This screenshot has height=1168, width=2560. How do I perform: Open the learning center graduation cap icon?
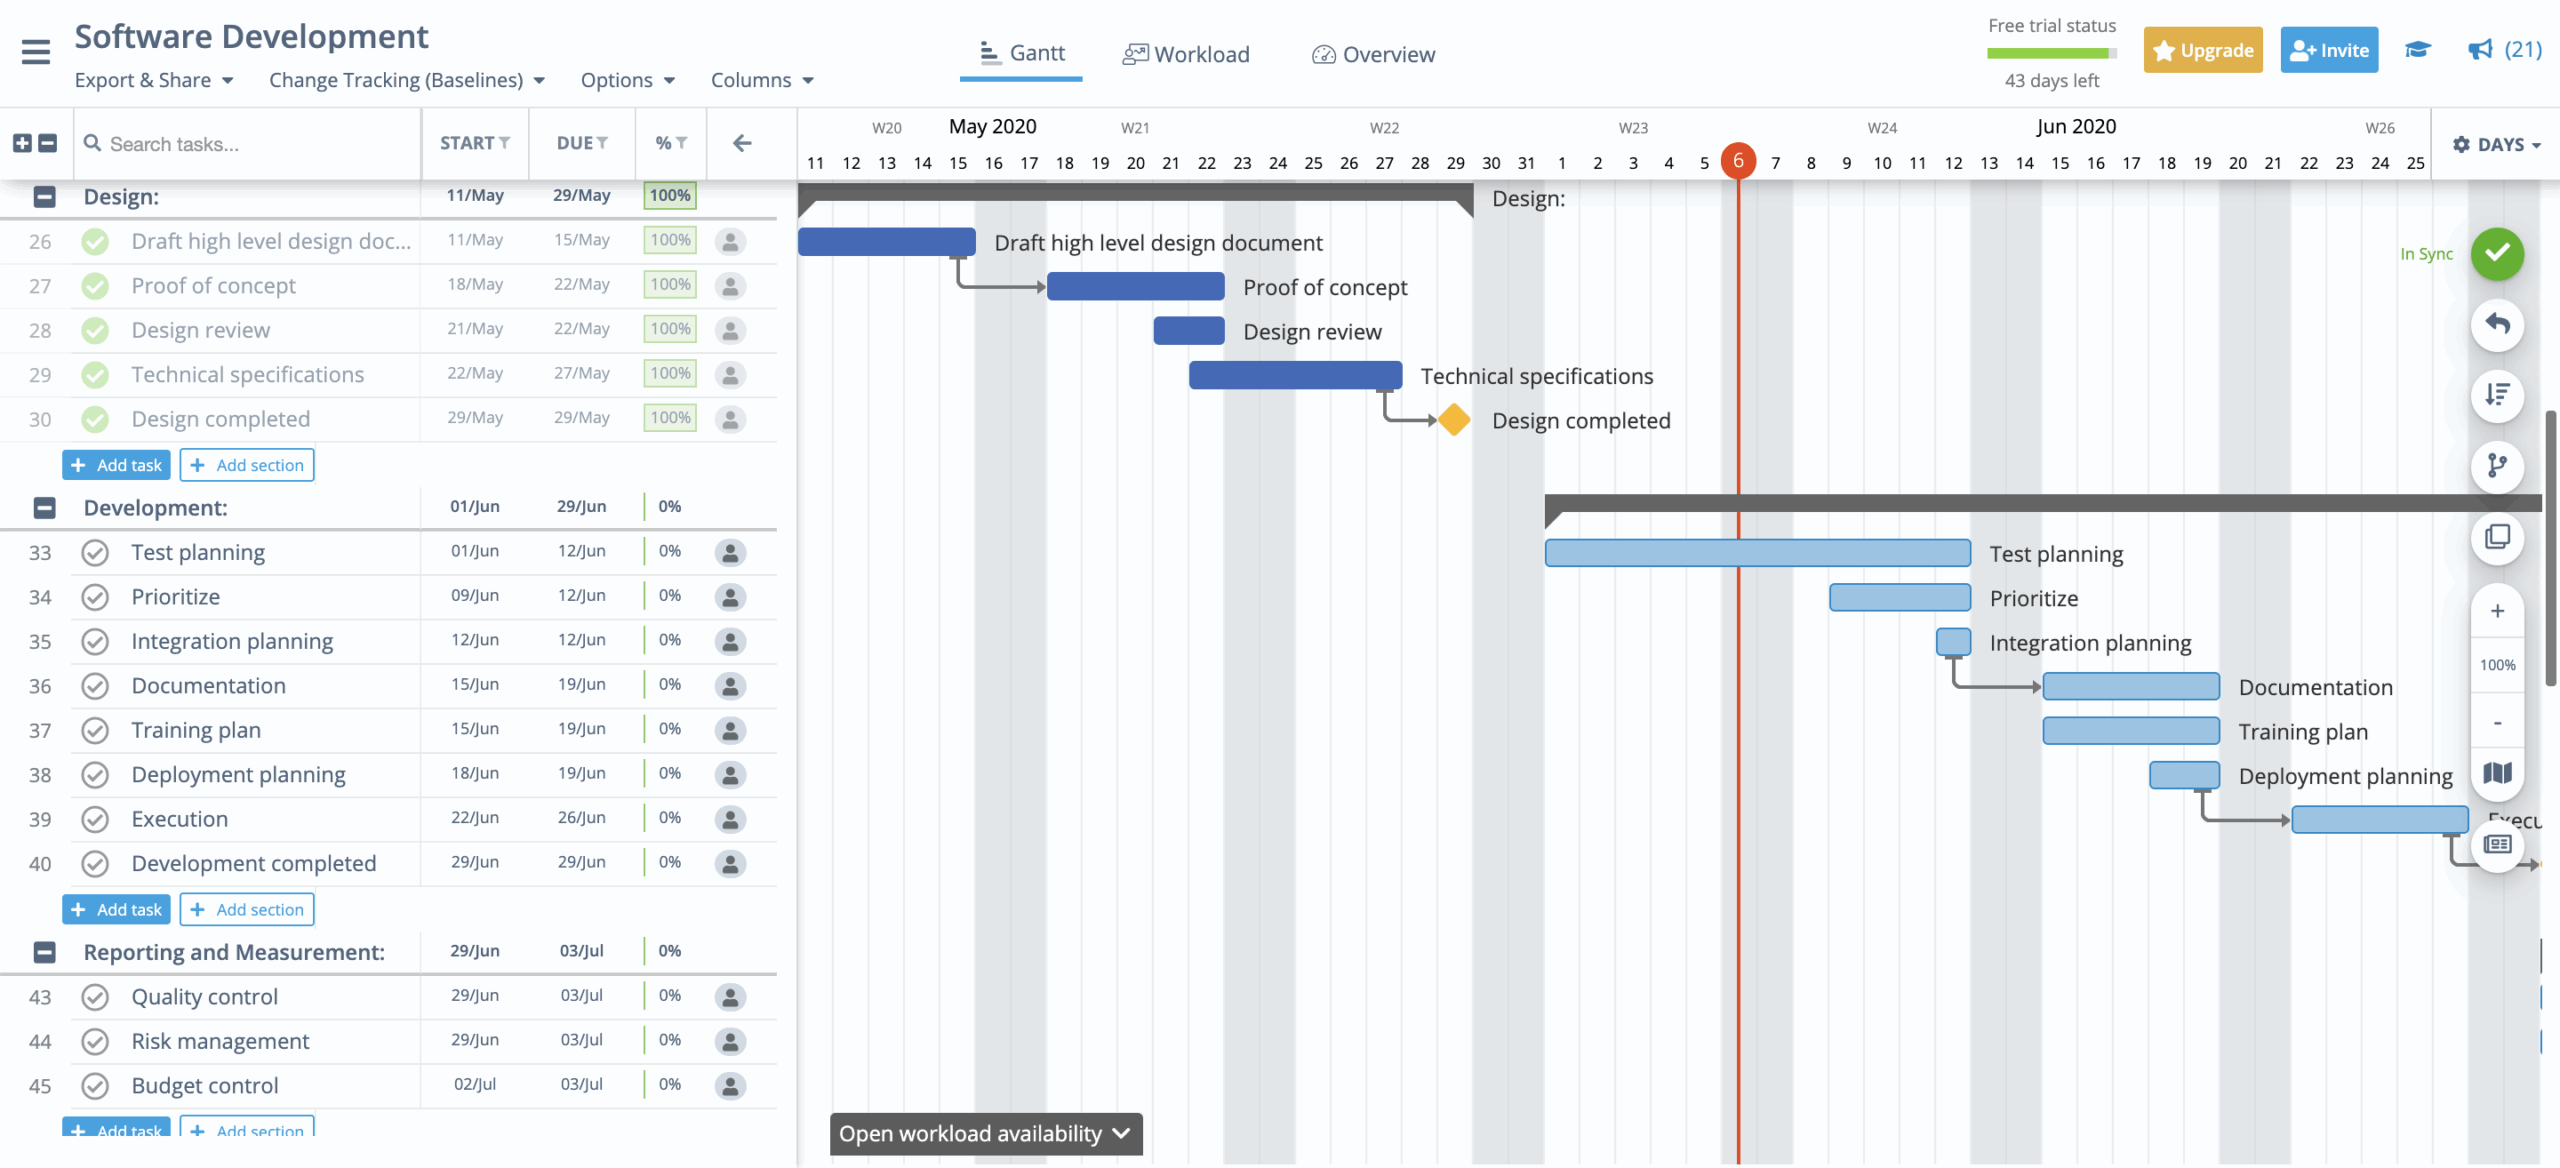[2418, 50]
